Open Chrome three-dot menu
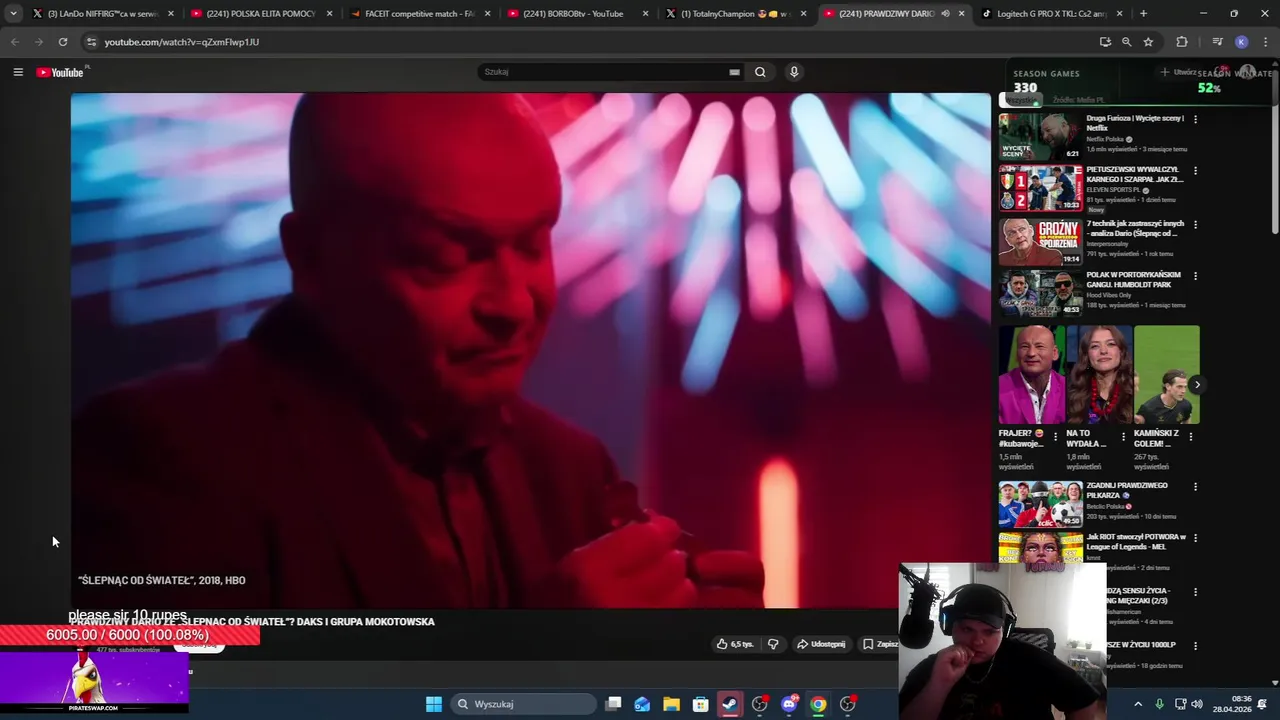Screen dimensions: 1280x720 (1264, 42)
